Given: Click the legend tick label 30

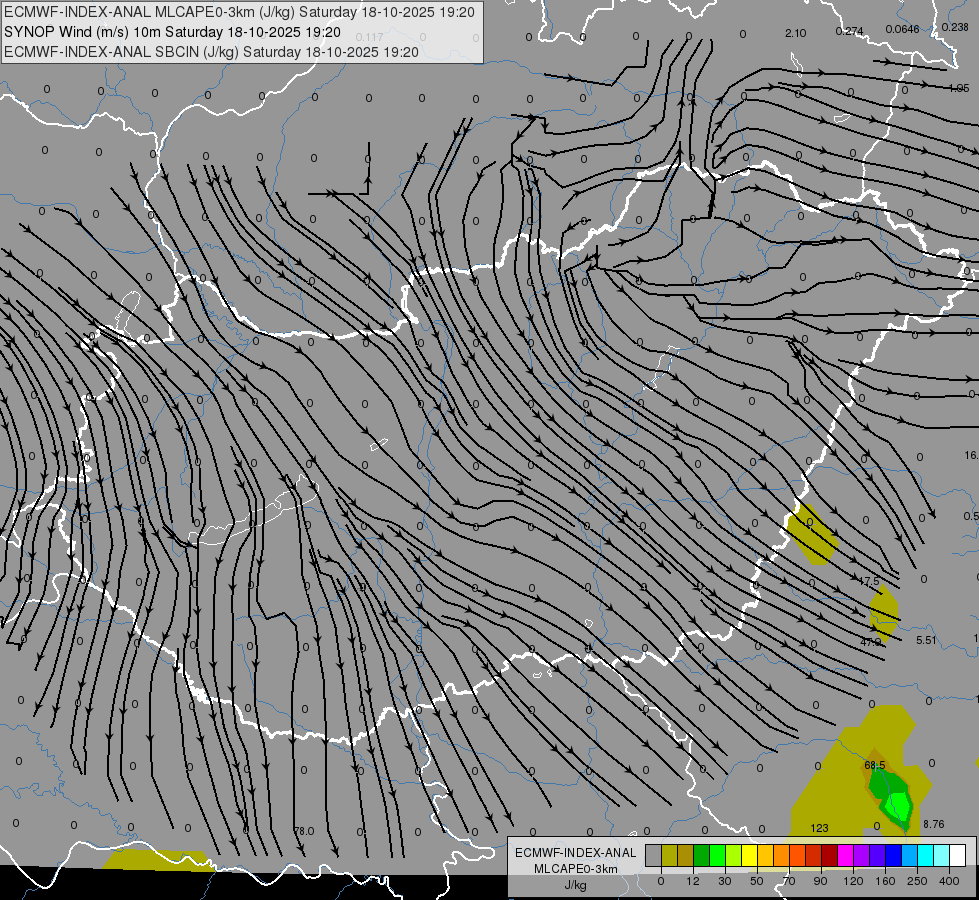Looking at the screenshot, I should pyautogui.click(x=725, y=882).
